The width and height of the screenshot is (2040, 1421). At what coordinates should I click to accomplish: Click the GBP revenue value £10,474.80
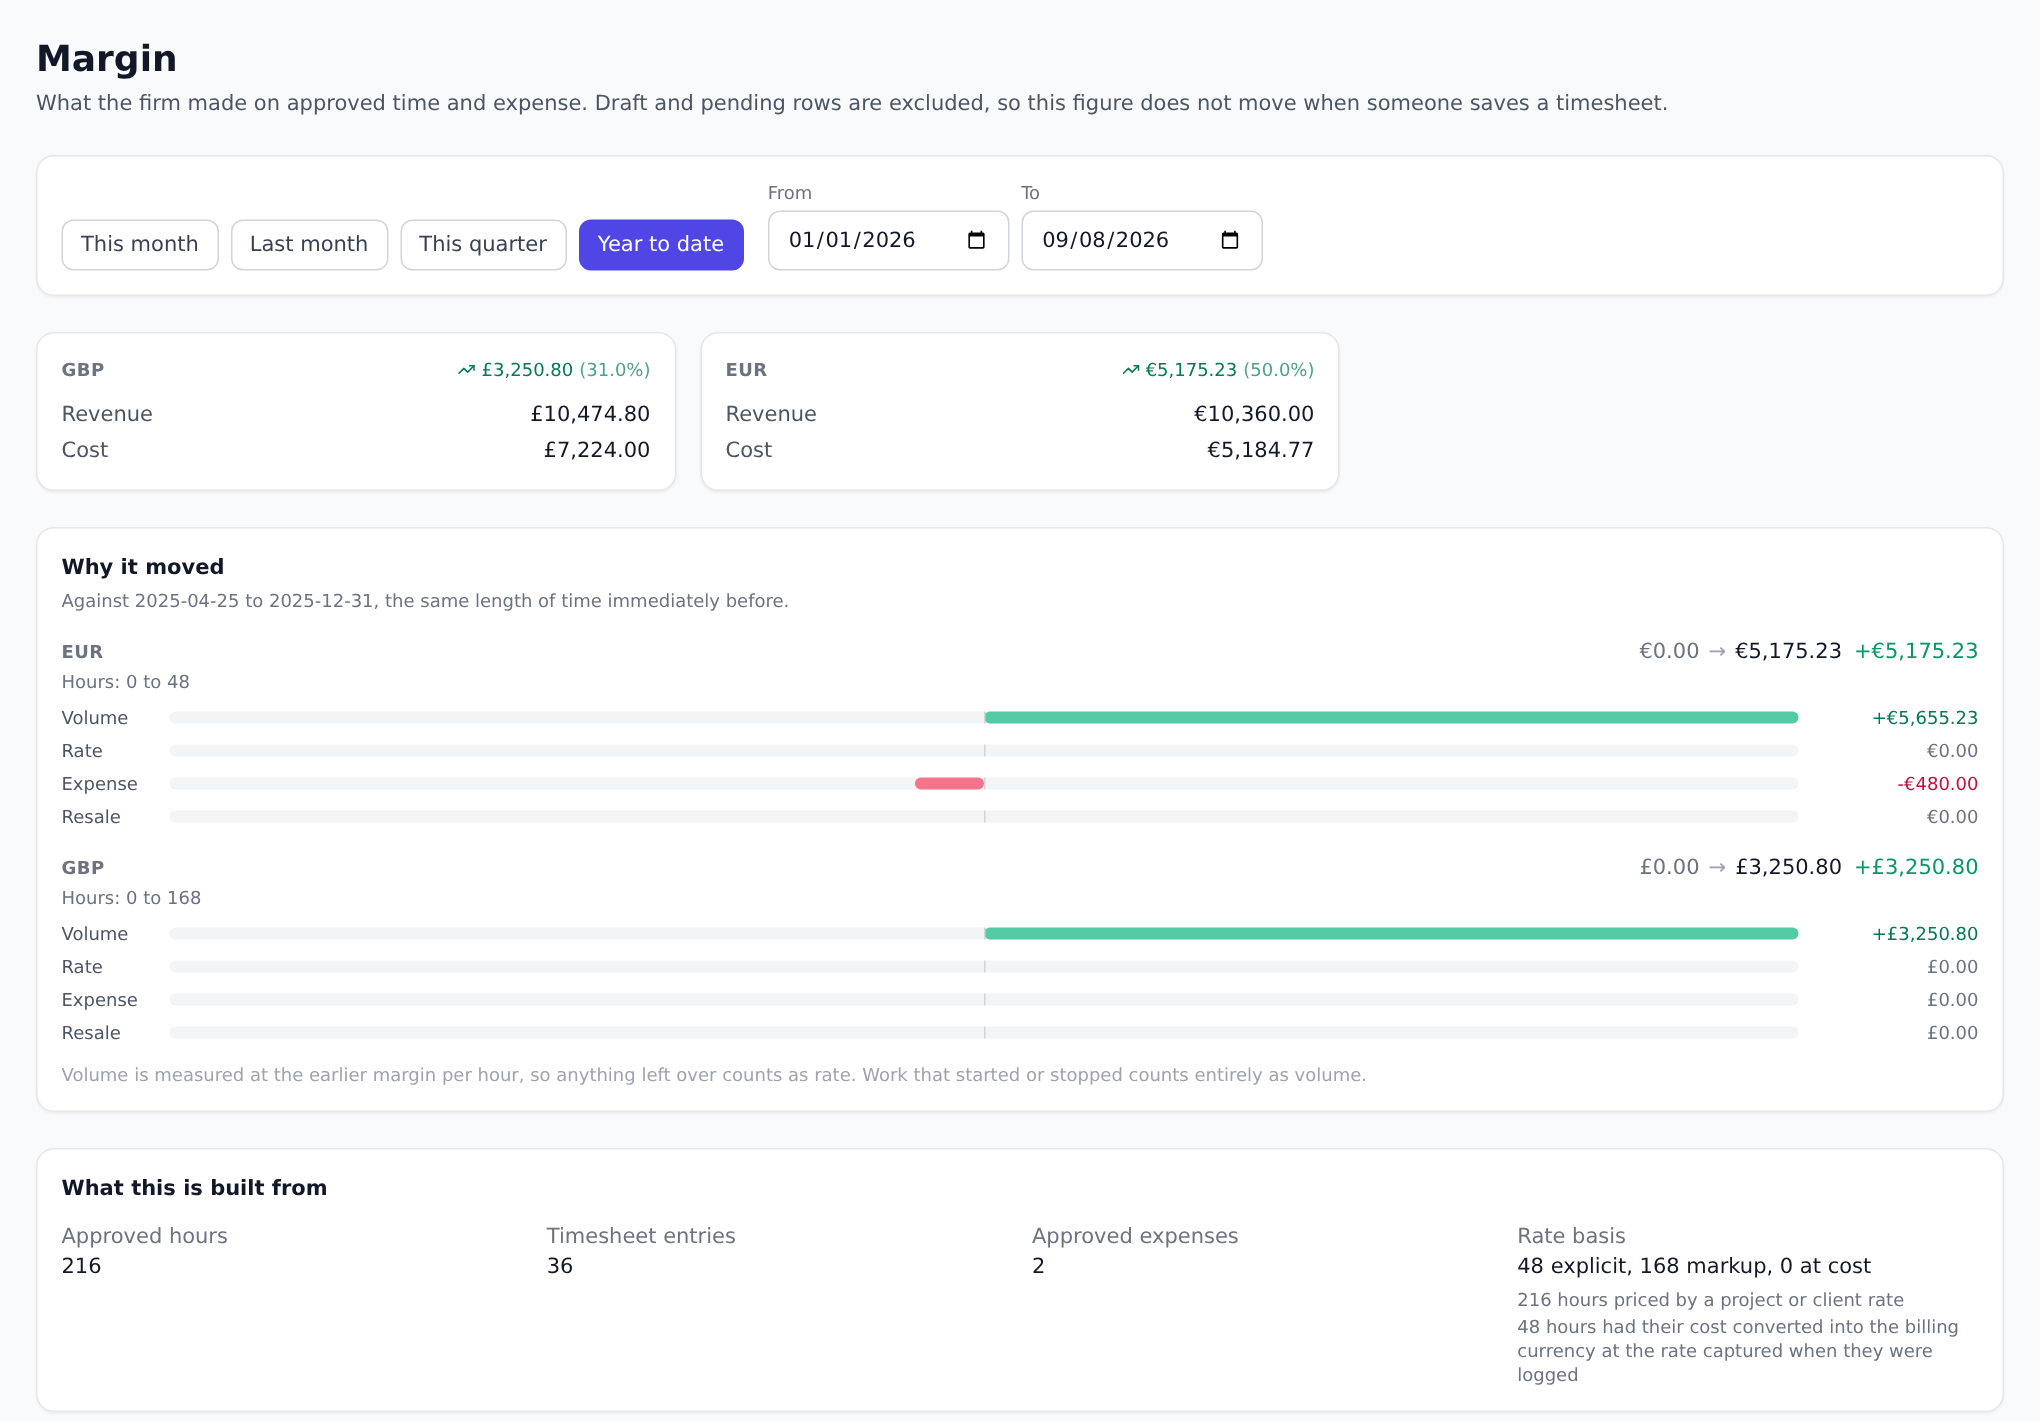pyautogui.click(x=590, y=414)
